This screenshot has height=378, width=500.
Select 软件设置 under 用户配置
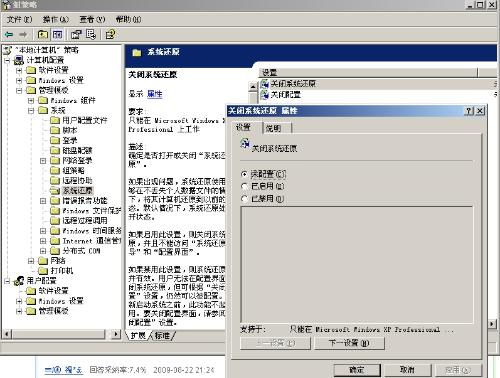(53, 291)
